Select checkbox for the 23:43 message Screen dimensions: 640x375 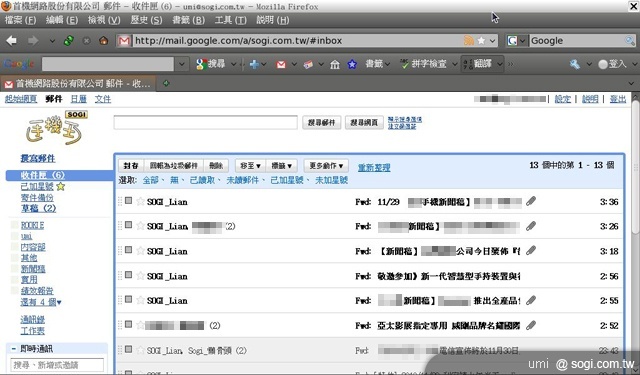[128, 349]
